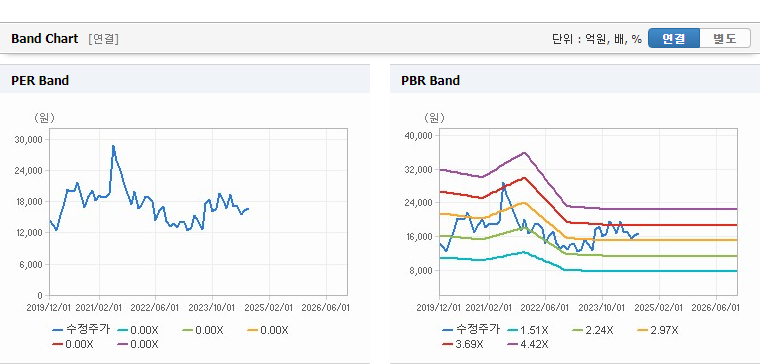Toggle 수정주가 series in PER Band legend
The width and height of the screenshot is (760, 364).
point(81,330)
